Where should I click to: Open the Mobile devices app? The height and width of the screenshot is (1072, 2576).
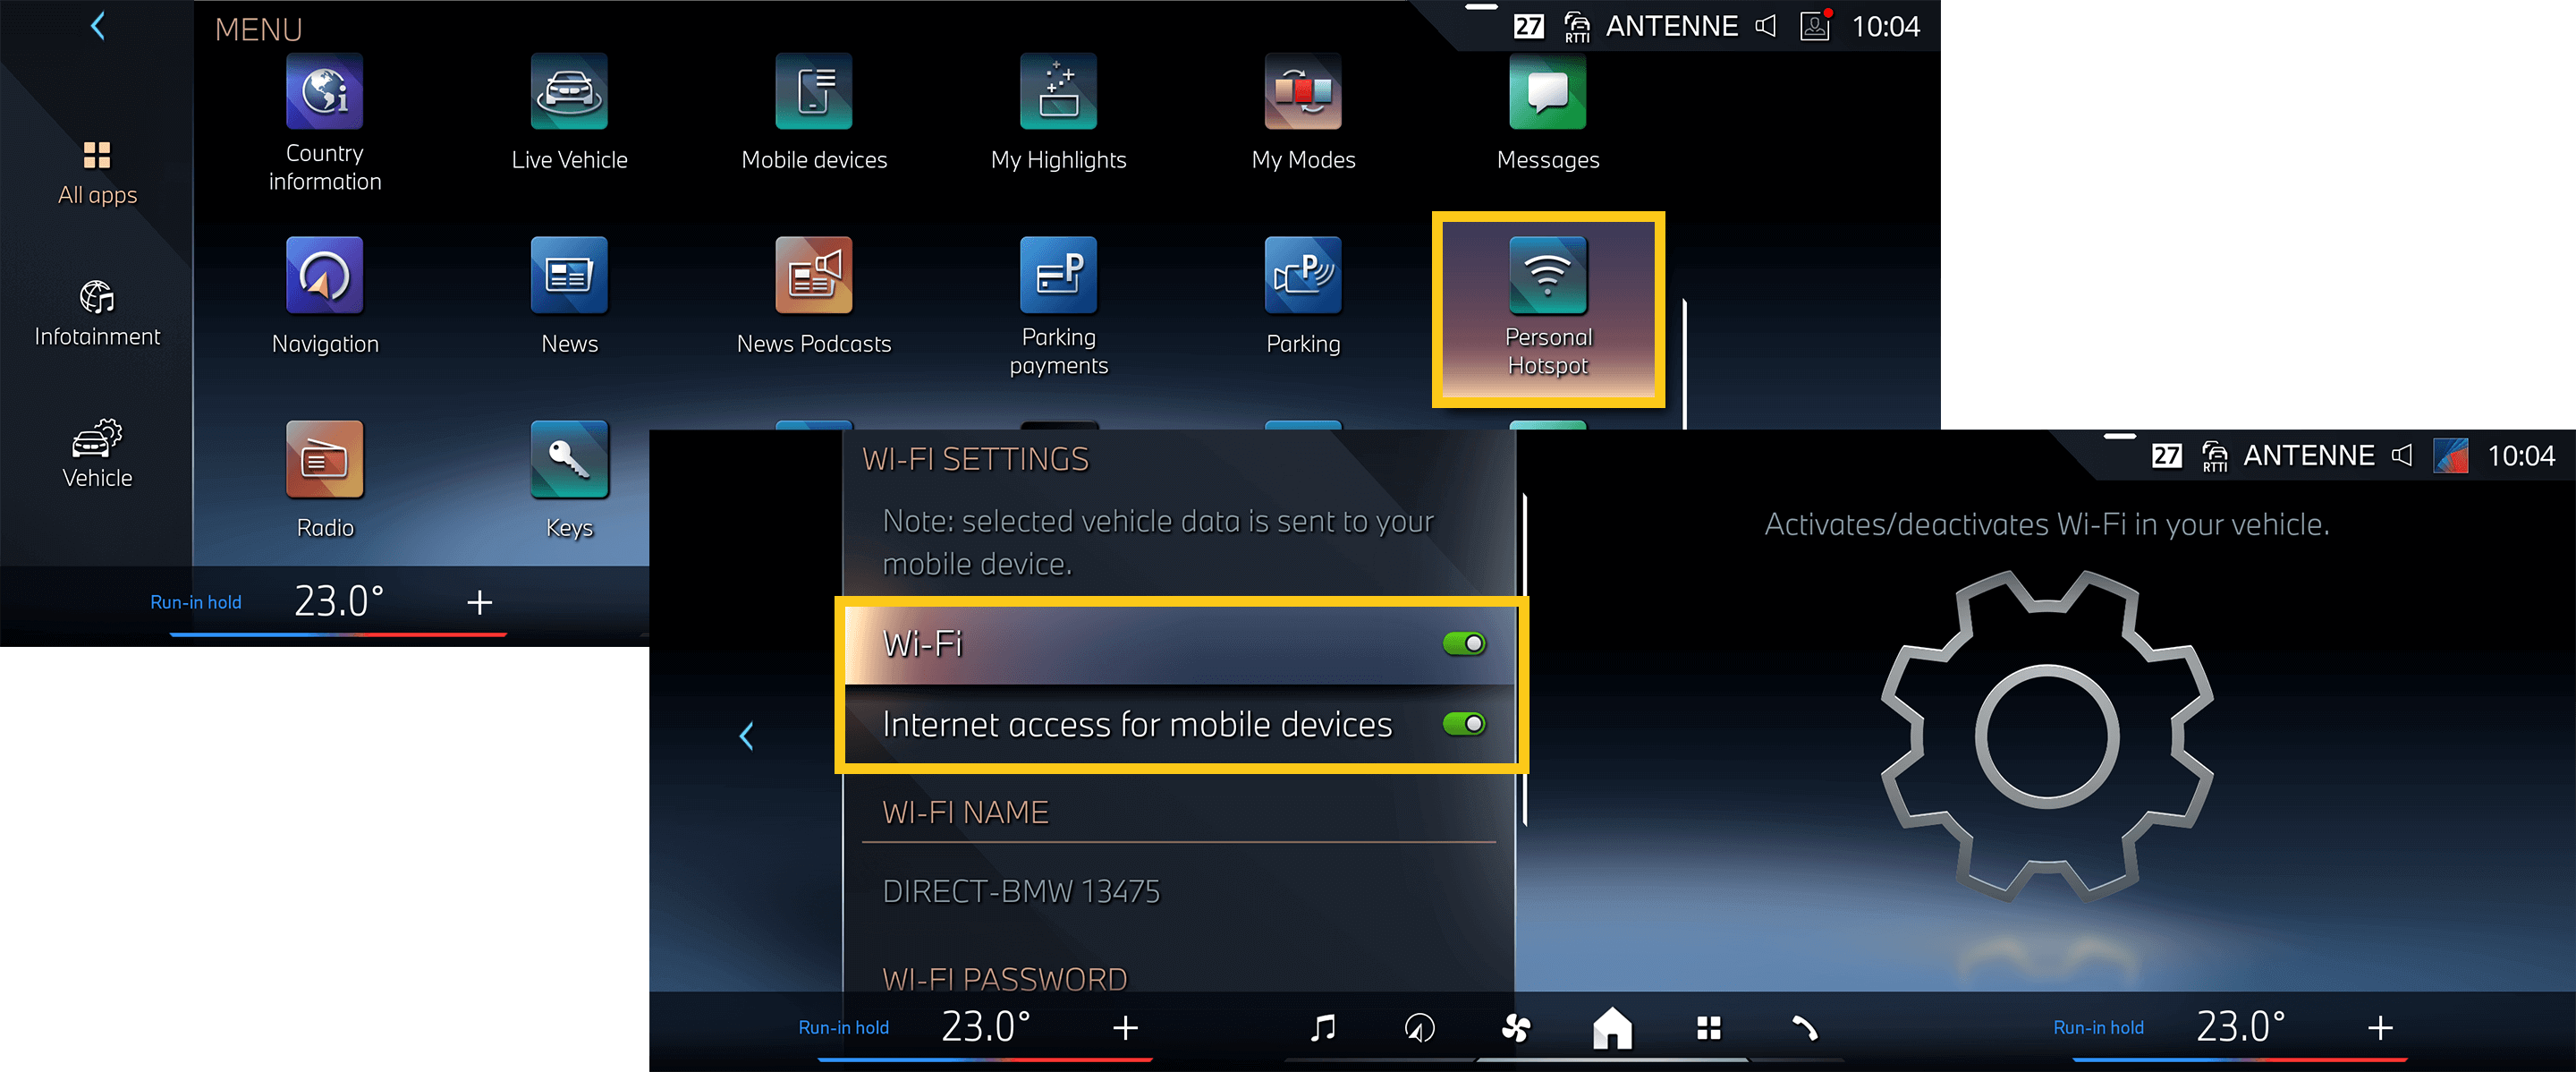click(x=814, y=113)
